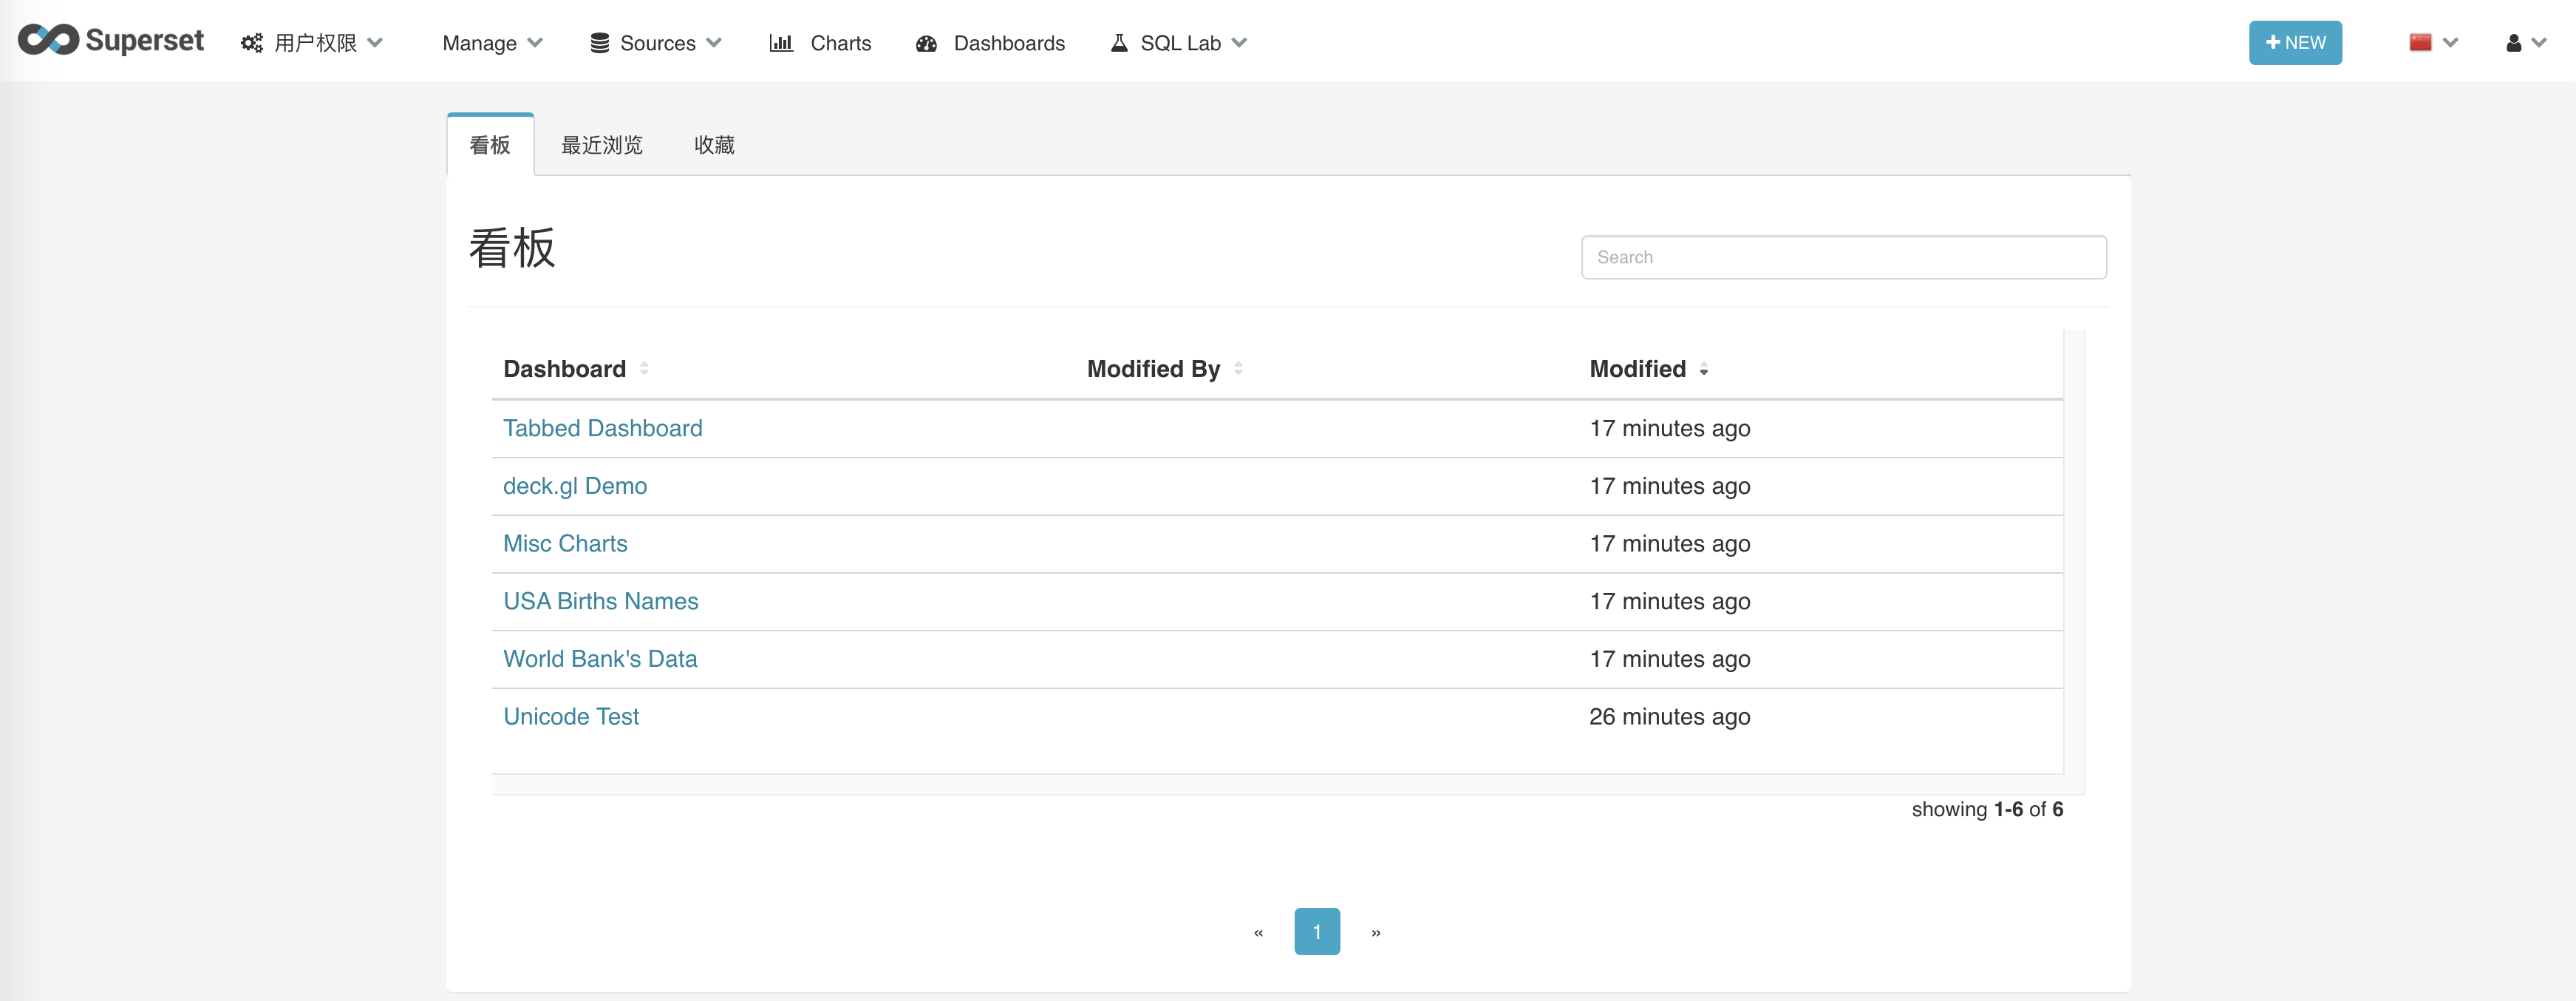The image size is (2576, 1001).
Task: Go to Dashboards in navbar
Action: point(990,43)
